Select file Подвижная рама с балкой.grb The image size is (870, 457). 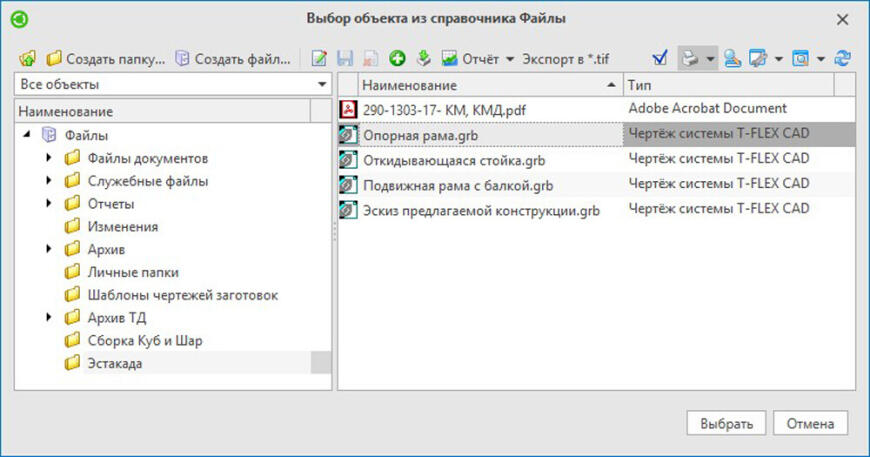coord(458,186)
